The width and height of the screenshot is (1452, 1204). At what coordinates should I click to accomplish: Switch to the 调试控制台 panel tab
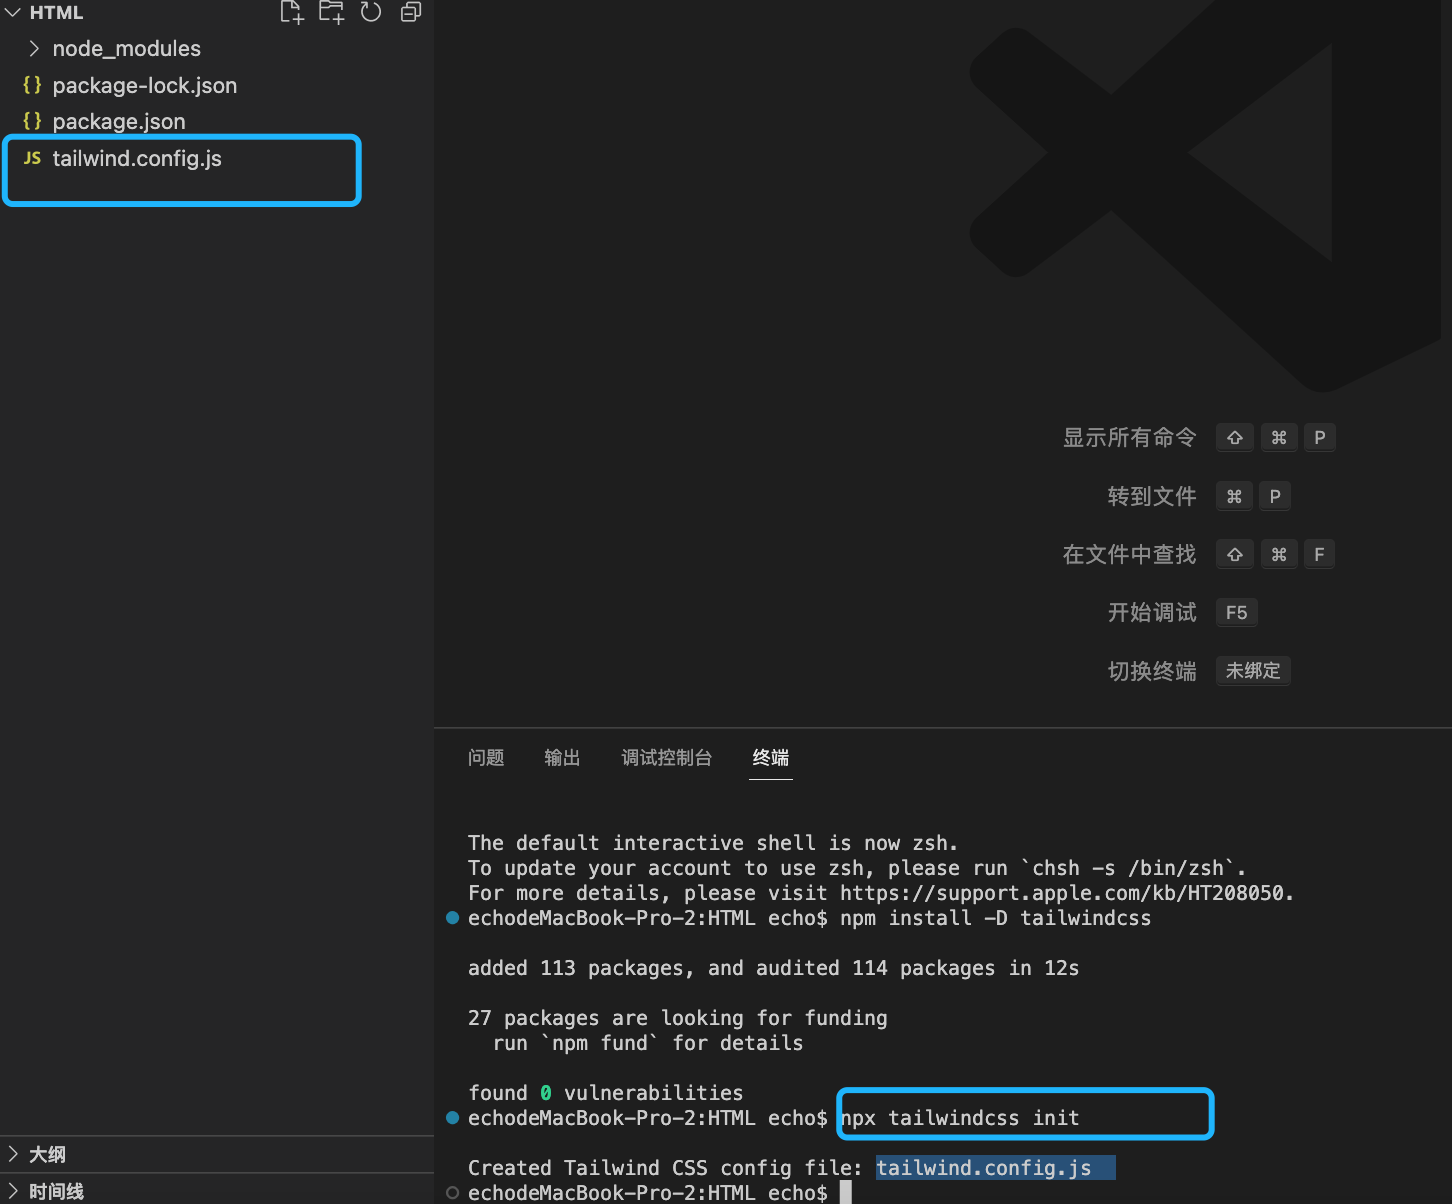pos(667,758)
